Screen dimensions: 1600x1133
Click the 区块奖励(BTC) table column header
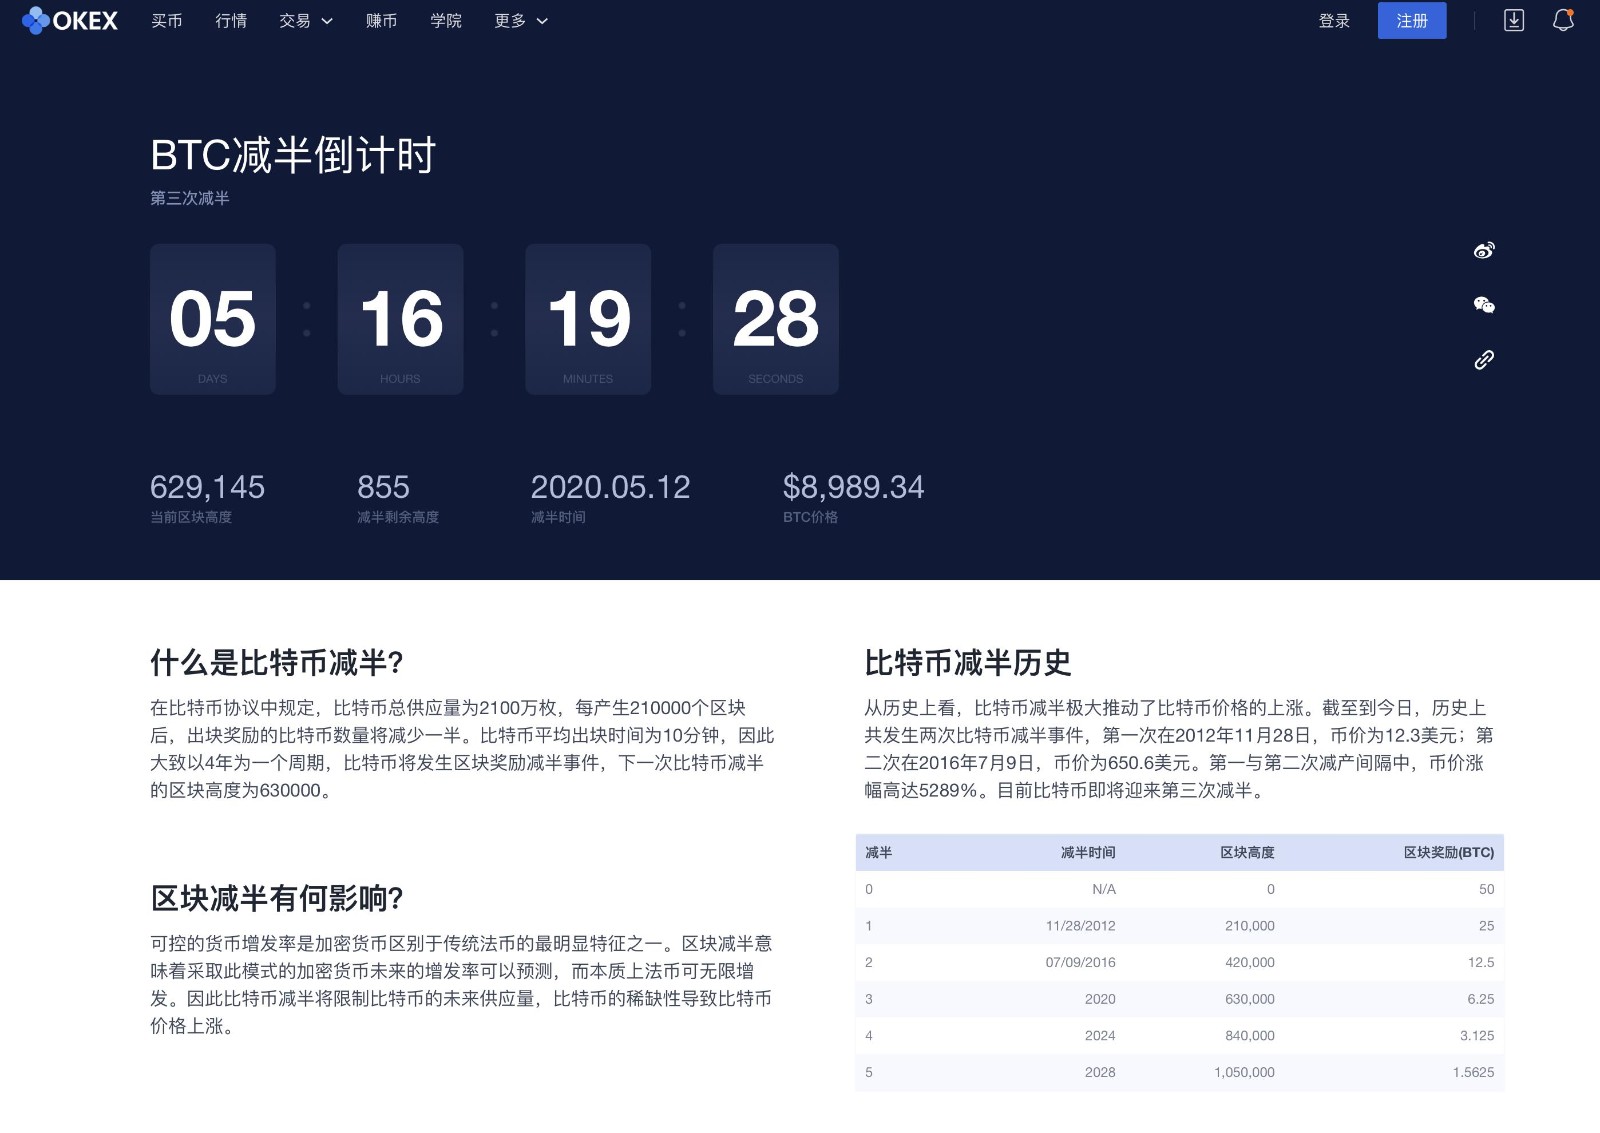[x=1449, y=852]
